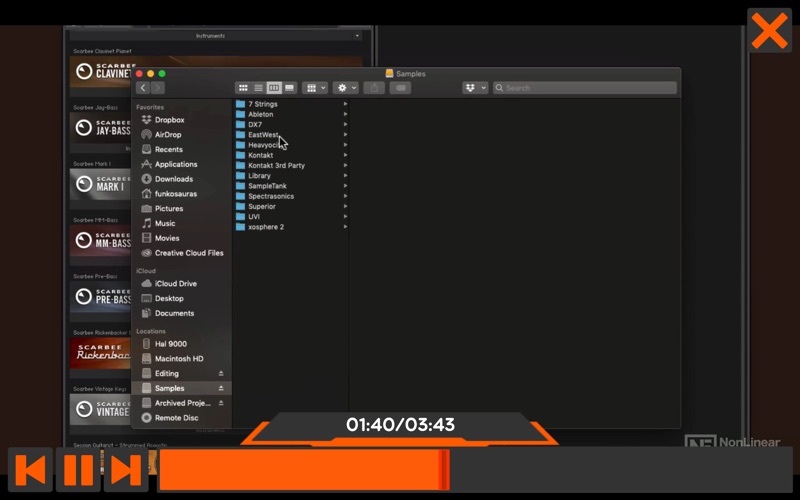Switch Finder to gallery view

[x=289, y=88]
